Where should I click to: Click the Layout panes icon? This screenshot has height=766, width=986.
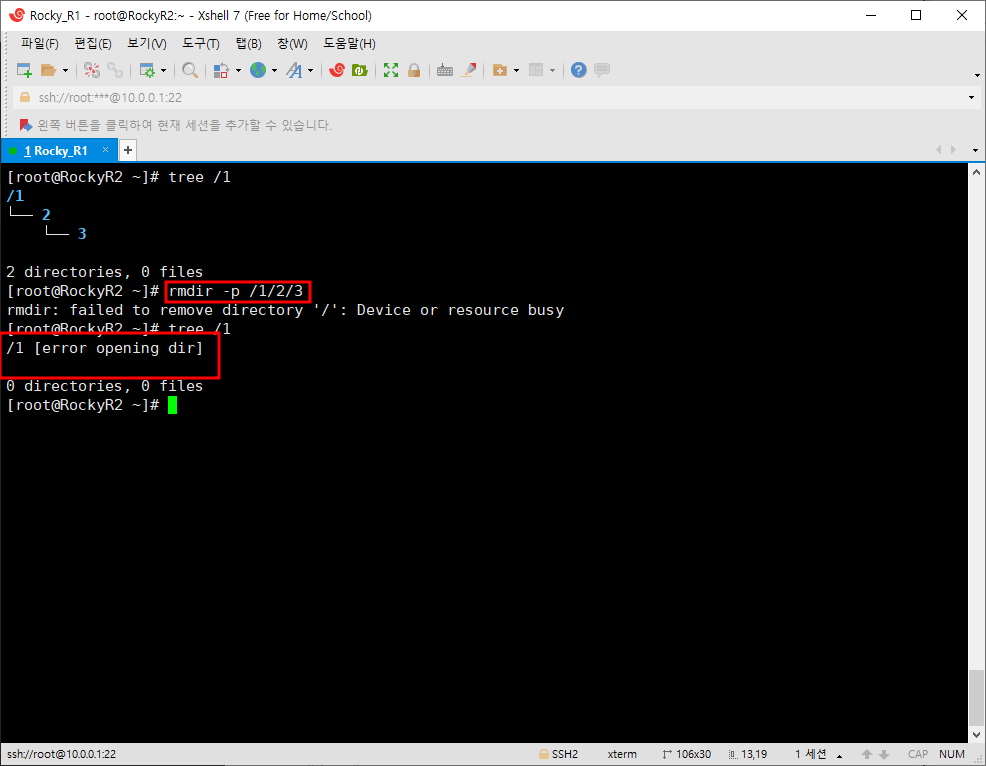click(x=536, y=70)
